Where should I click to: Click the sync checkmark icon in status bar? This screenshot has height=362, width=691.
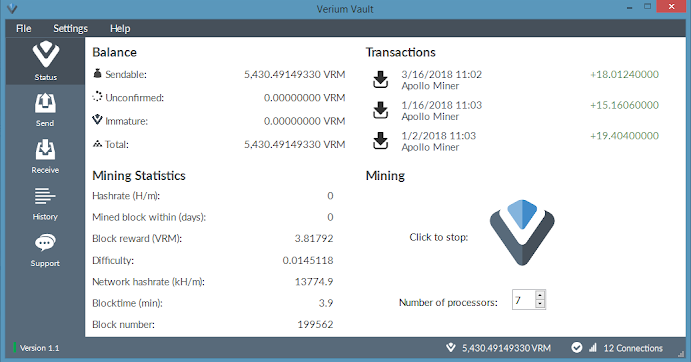pos(576,347)
